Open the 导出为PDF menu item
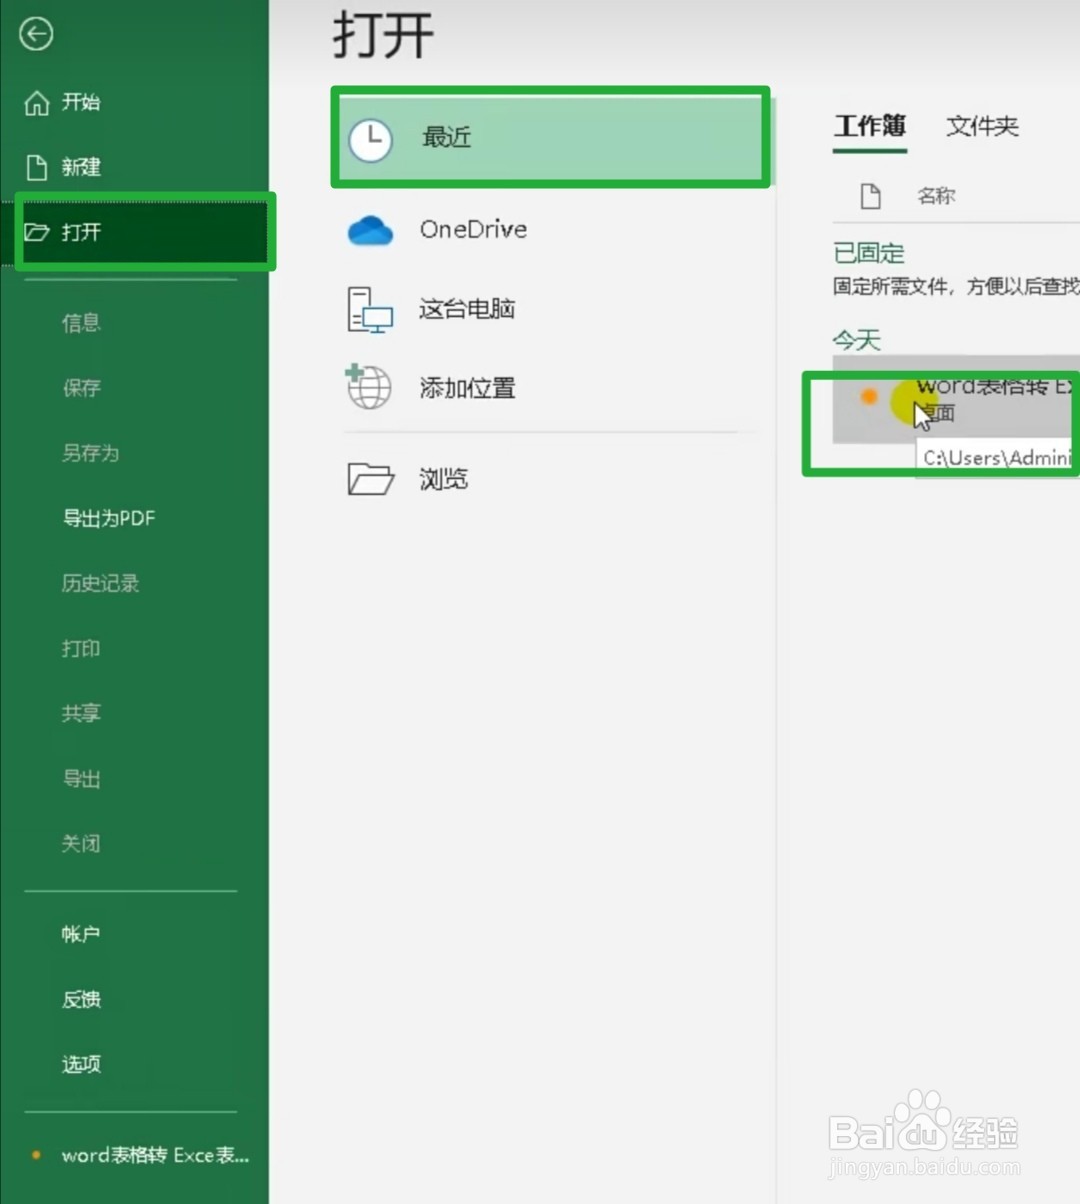 click(x=109, y=518)
